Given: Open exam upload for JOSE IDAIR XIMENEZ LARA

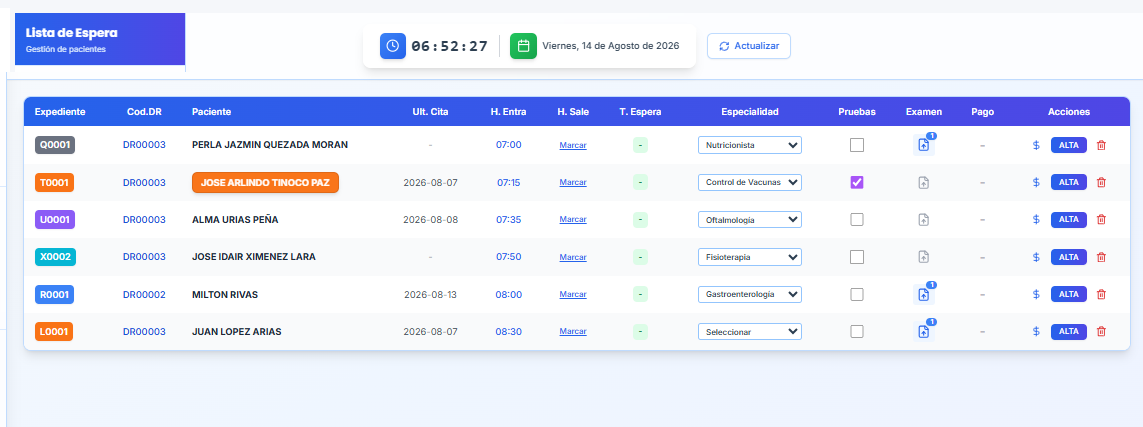Looking at the screenshot, I should [x=924, y=256].
